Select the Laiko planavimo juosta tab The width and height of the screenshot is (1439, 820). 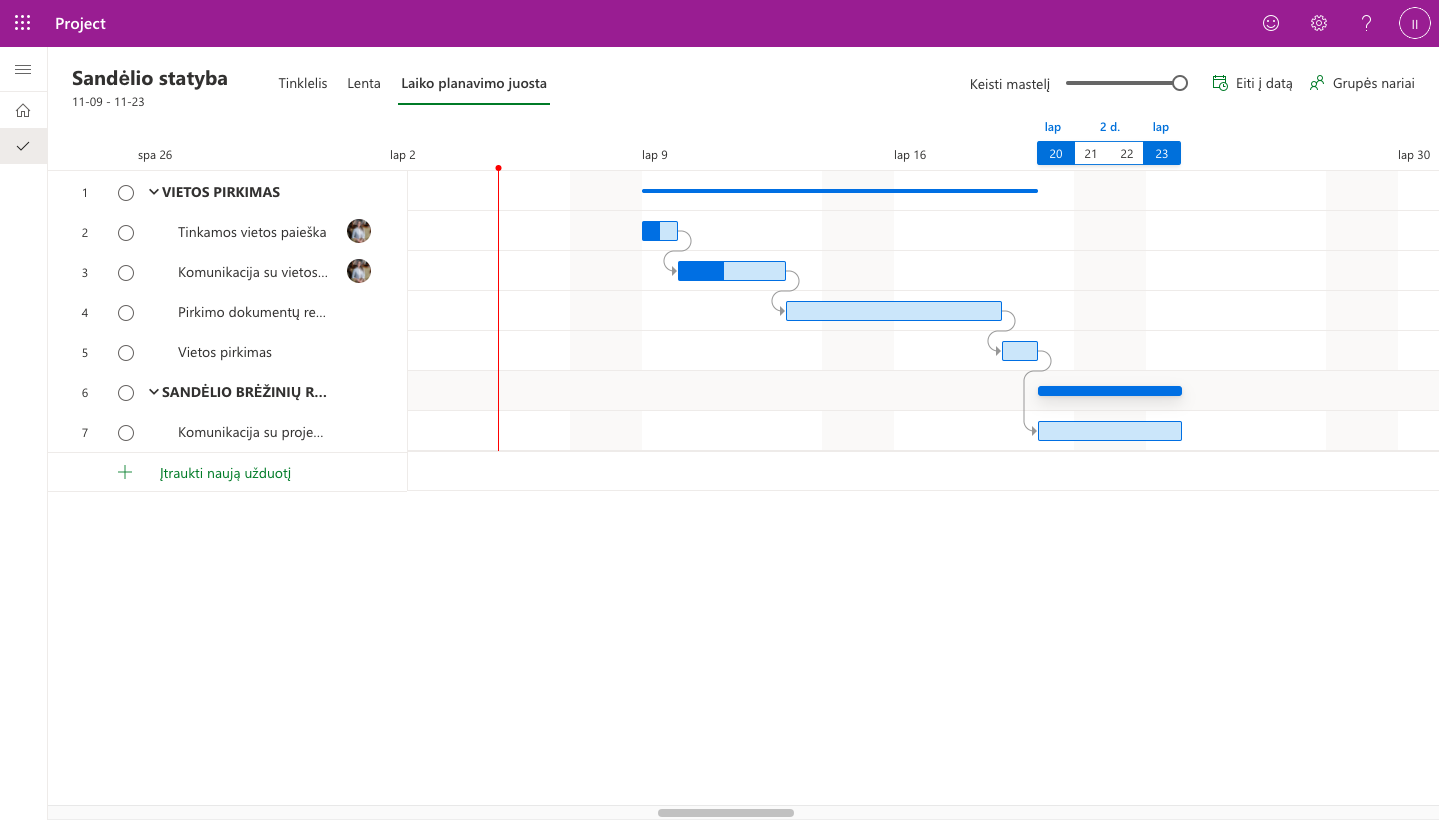[474, 83]
